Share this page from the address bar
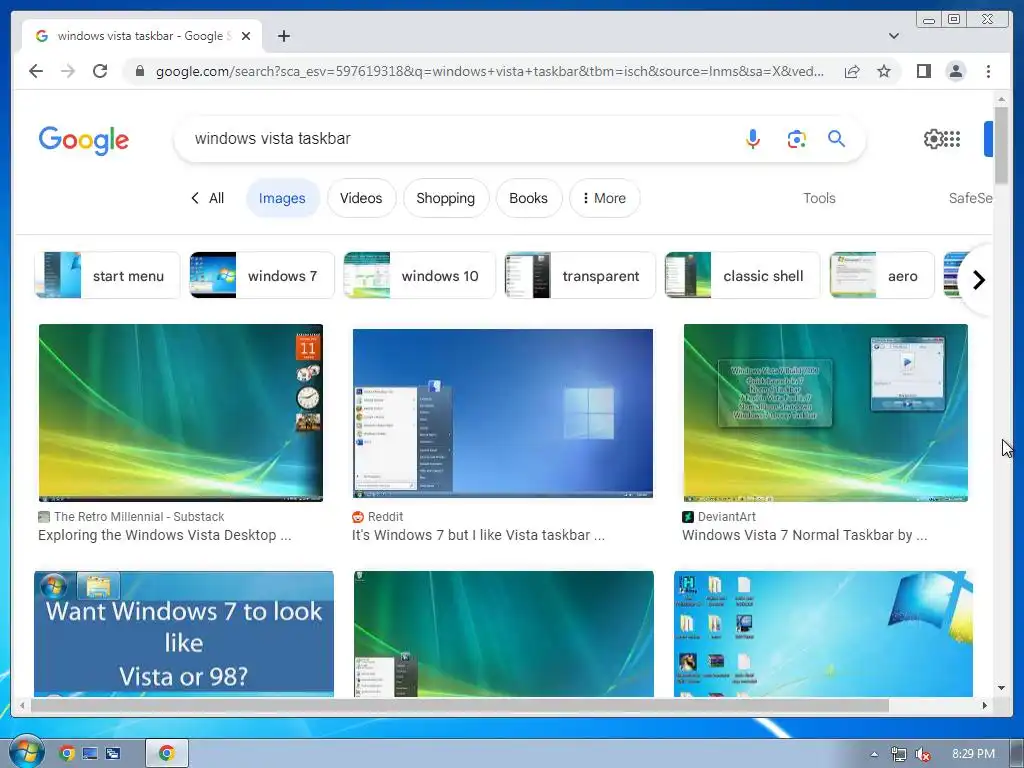The width and height of the screenshot is (1024, 768). tap(852, 71)
